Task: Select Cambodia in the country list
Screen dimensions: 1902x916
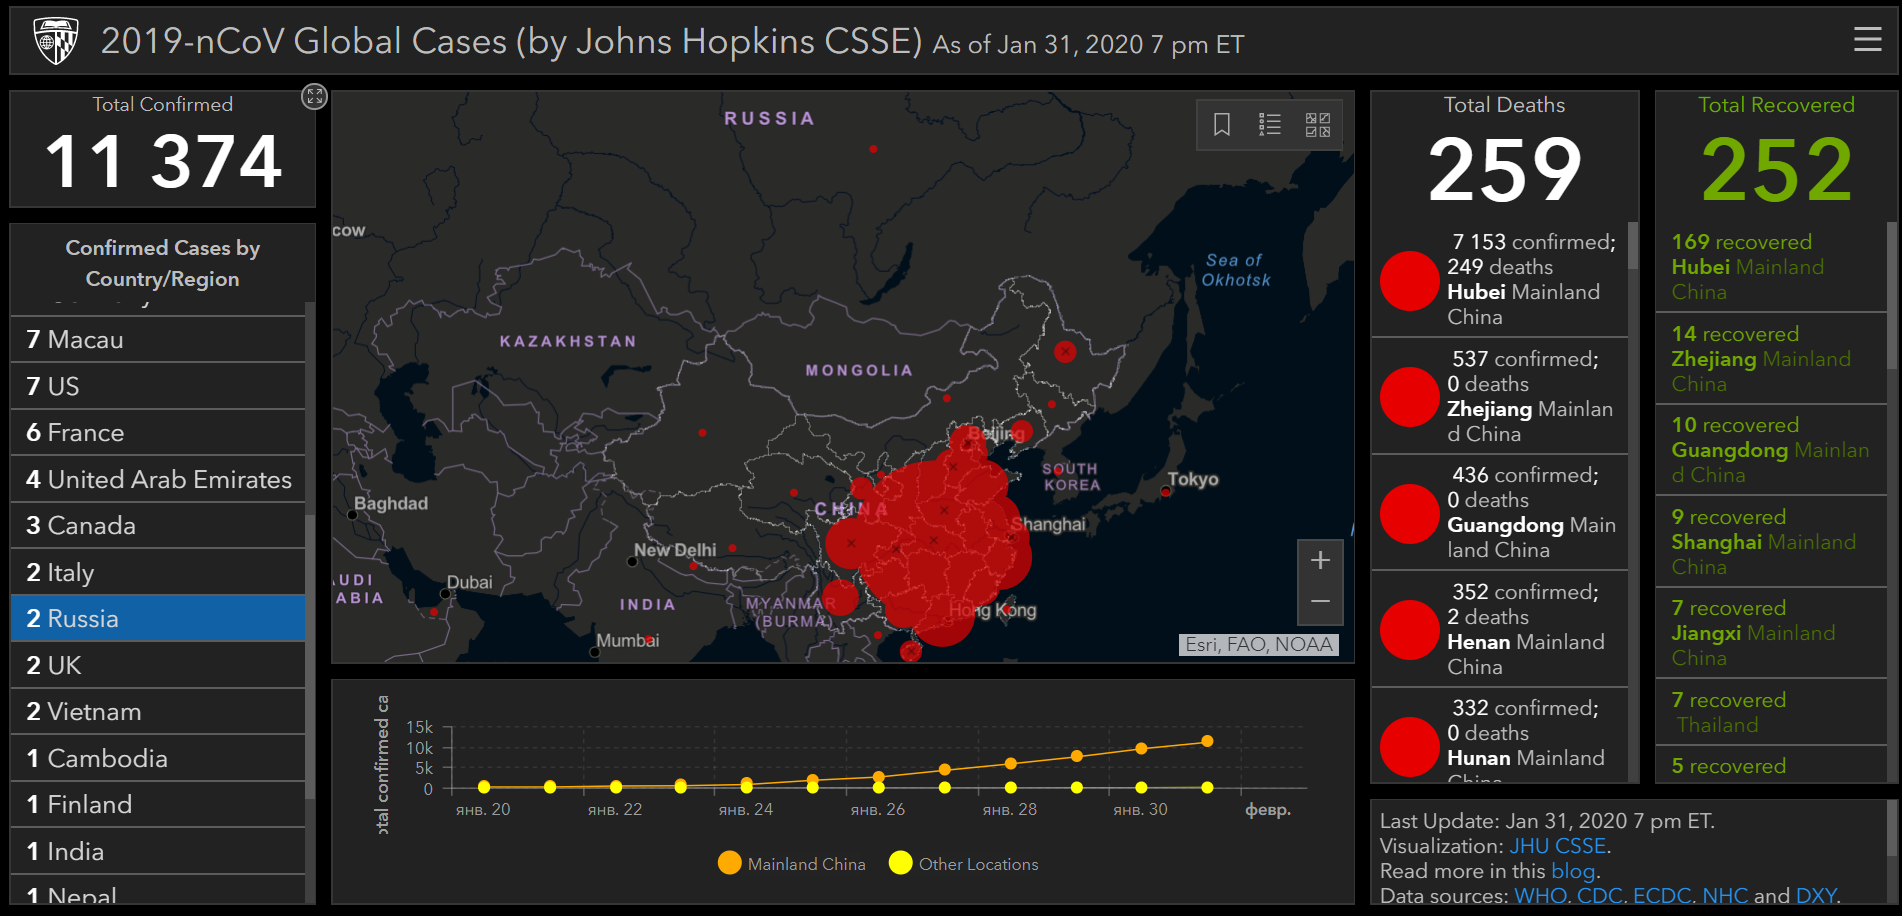Action: [x=158, y=758]
